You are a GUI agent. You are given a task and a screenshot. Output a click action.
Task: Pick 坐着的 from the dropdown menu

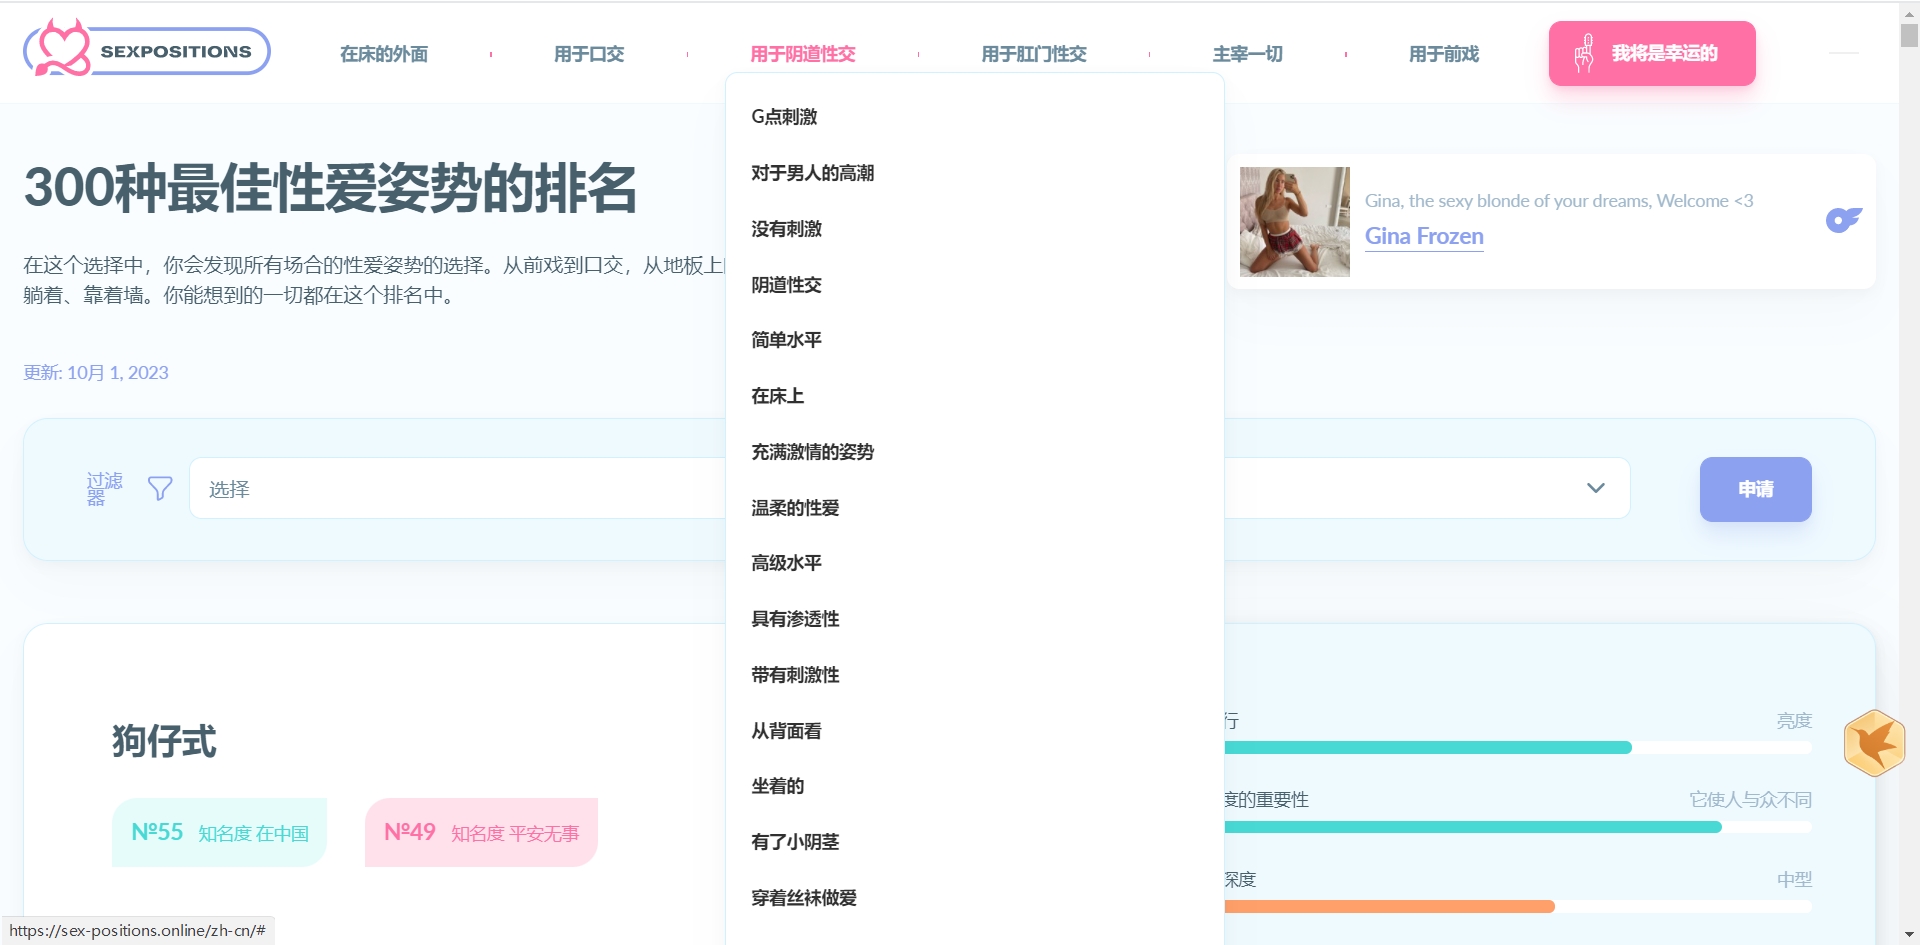[777, 786]
